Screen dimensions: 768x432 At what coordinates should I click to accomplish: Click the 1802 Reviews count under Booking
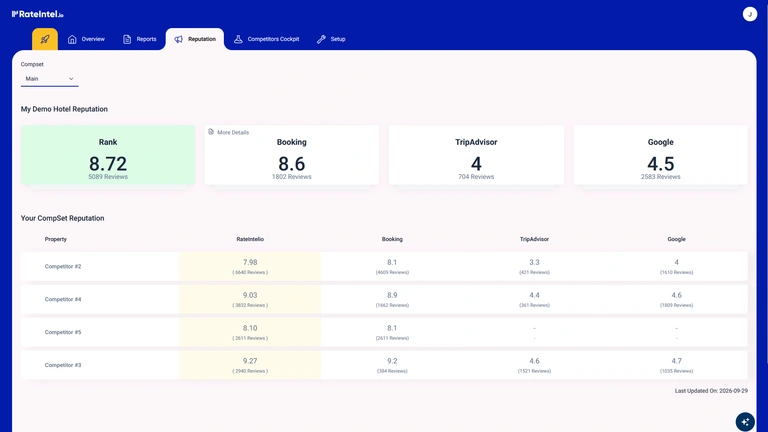[291, 177]
